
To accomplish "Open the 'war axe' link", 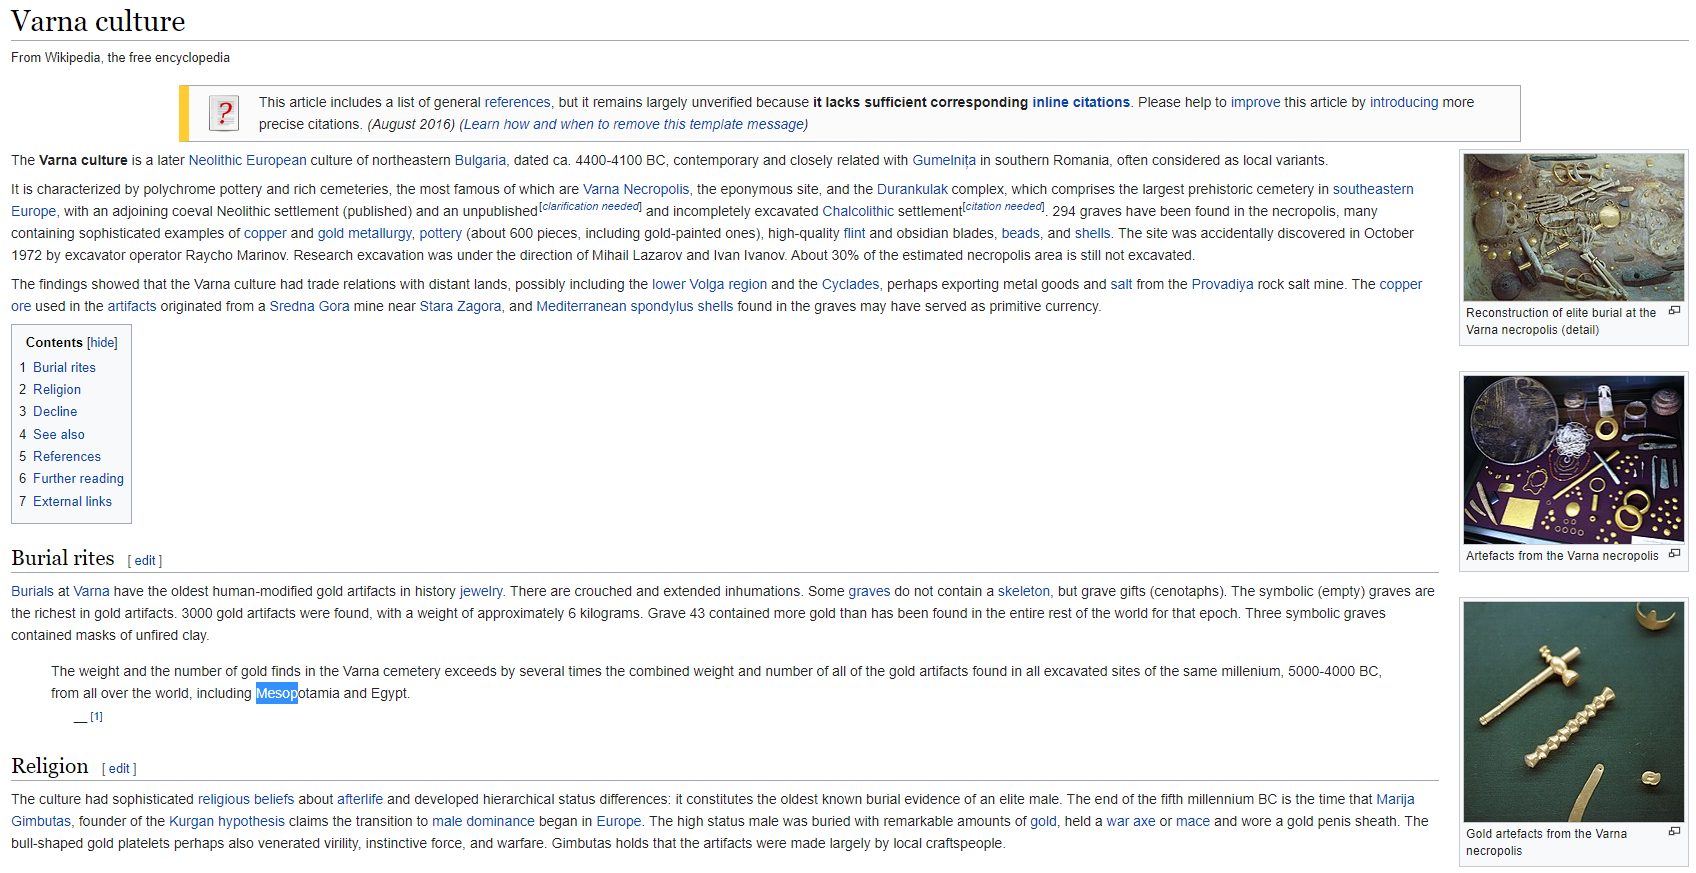I will [1131, 821].
